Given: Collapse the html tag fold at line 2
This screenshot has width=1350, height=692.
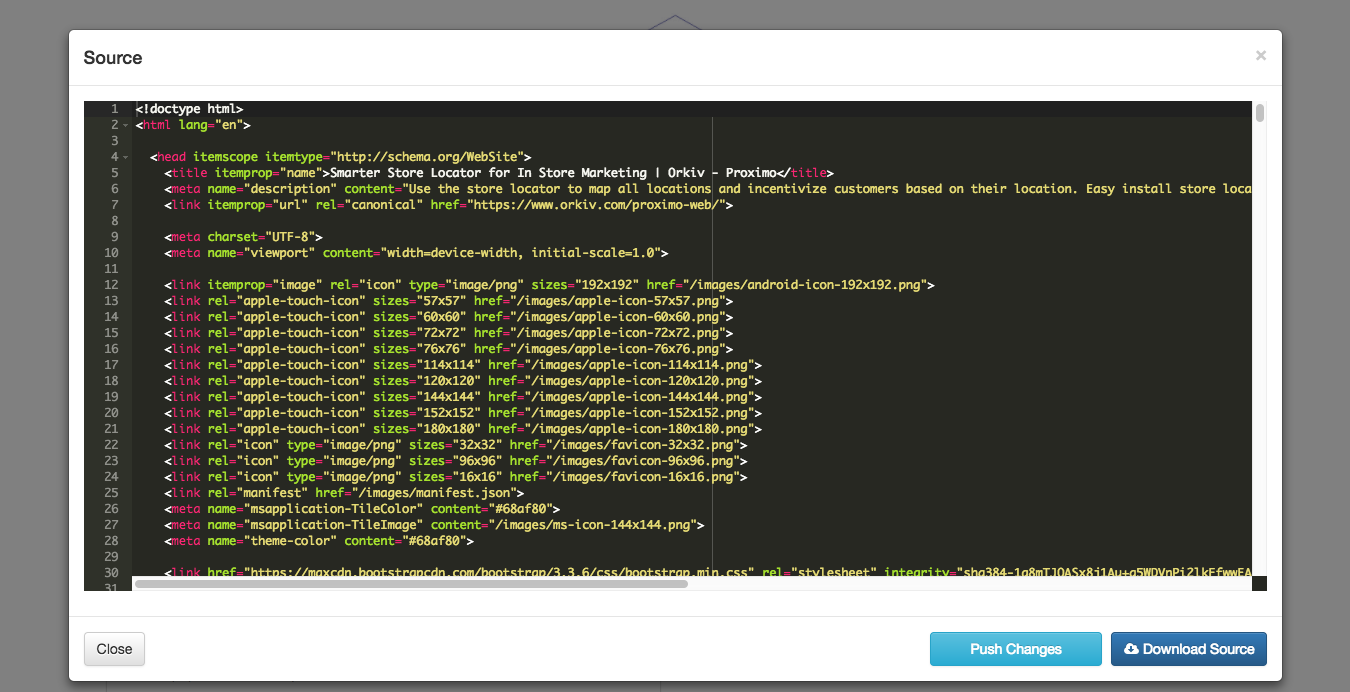Looking at the screenshot, I should pos(126,125).
